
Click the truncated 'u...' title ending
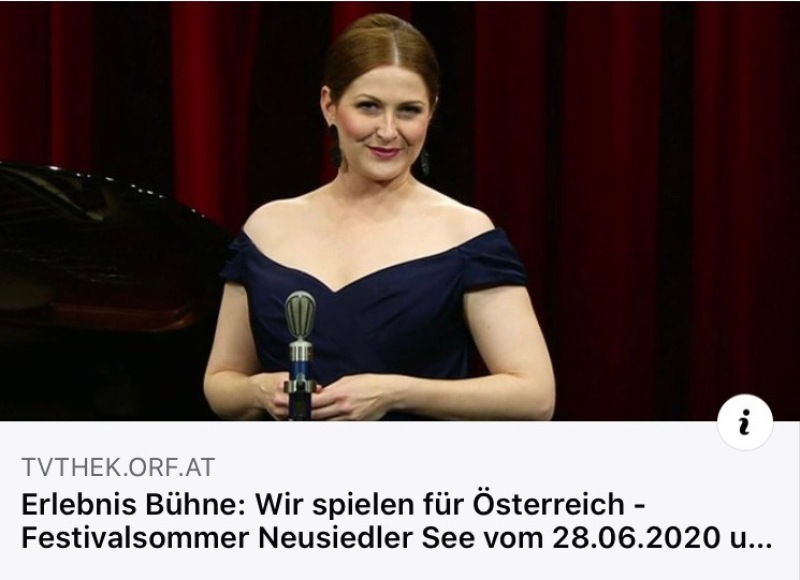tap(748, 539)
